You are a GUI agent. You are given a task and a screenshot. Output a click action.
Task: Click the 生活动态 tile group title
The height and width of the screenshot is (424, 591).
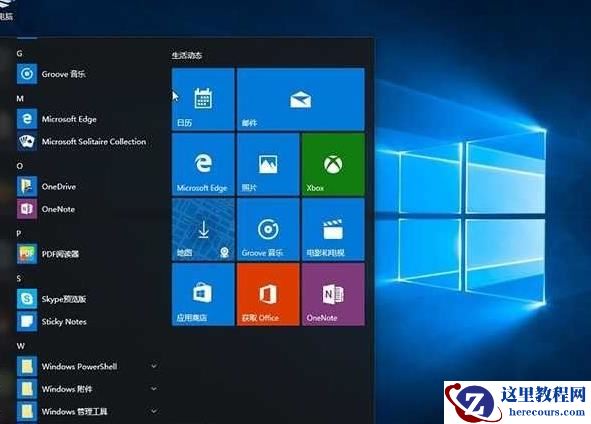coord(187,55)
